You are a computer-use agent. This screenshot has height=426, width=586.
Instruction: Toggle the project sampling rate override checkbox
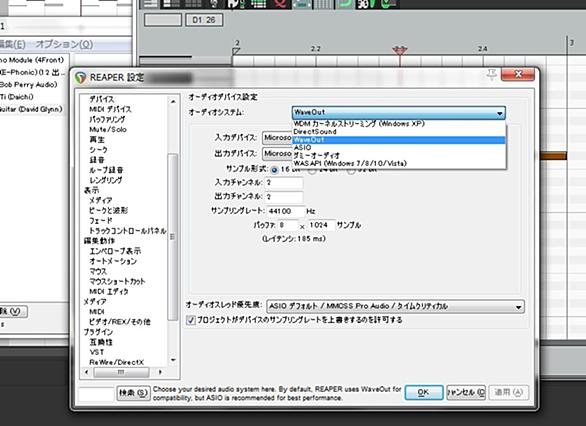click(x=191, y=320)
